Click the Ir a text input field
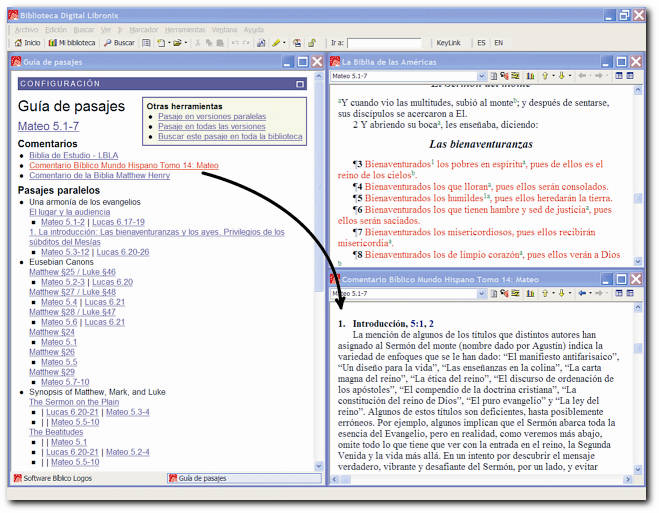The height and width of the screenshot is (513, 659). click(x=384, y=43)
